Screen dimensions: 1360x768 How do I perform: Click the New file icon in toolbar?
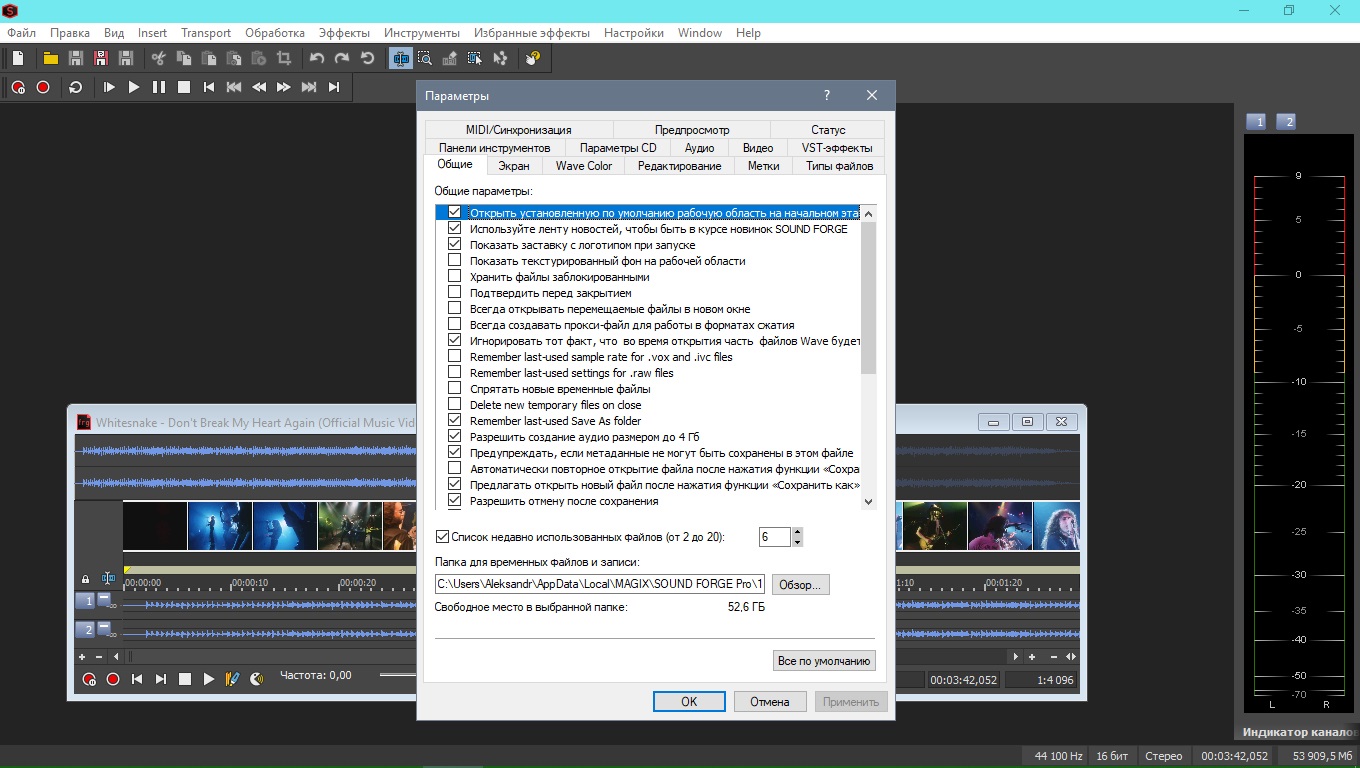18,59
